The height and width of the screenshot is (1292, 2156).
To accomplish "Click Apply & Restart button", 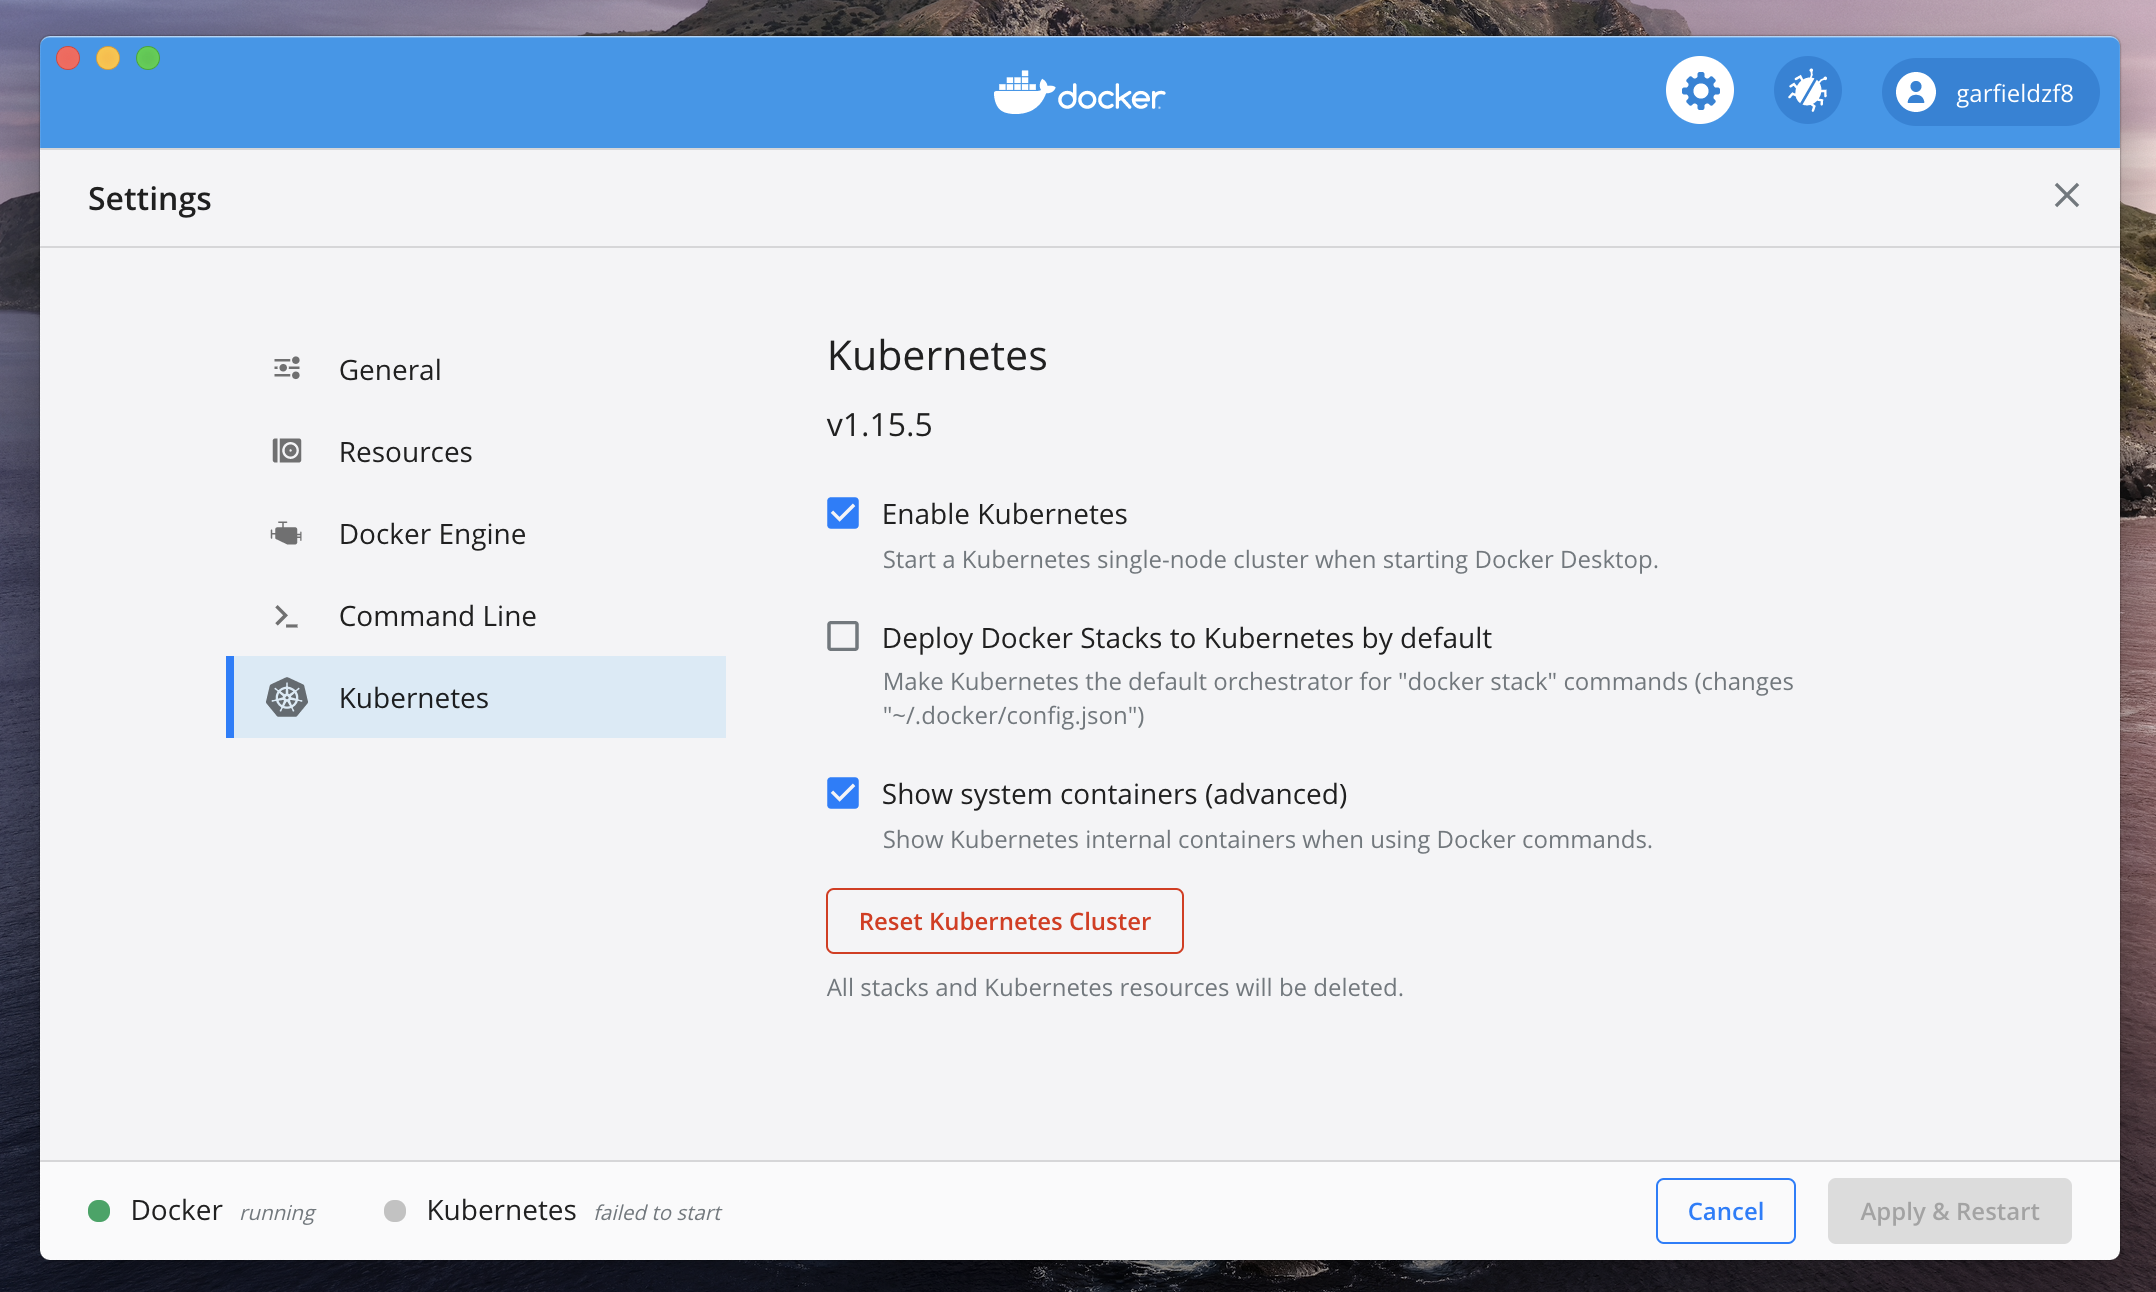I will (x=1949, y=1211).
